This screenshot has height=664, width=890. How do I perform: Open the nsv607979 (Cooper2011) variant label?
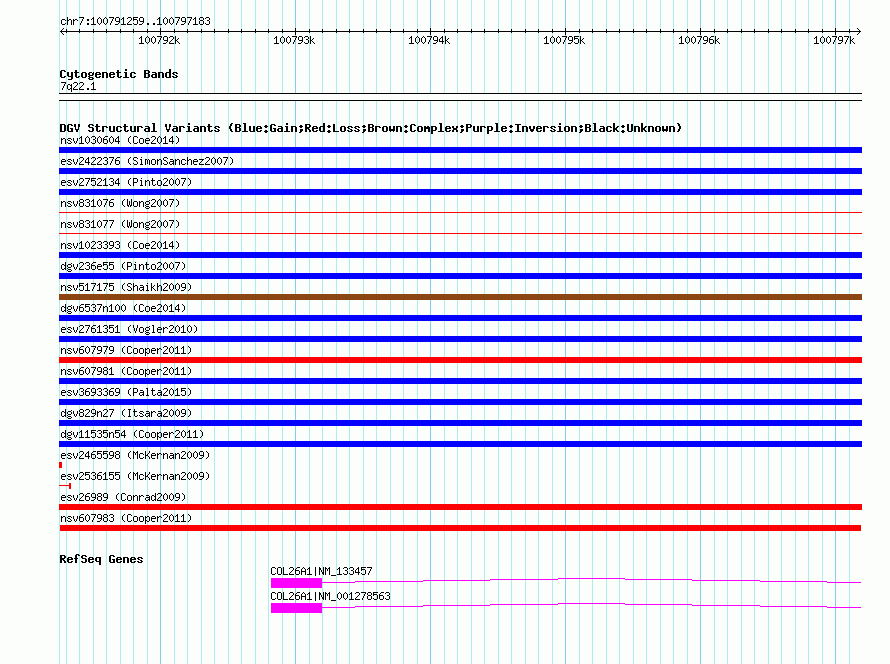(x=125, y=350)
